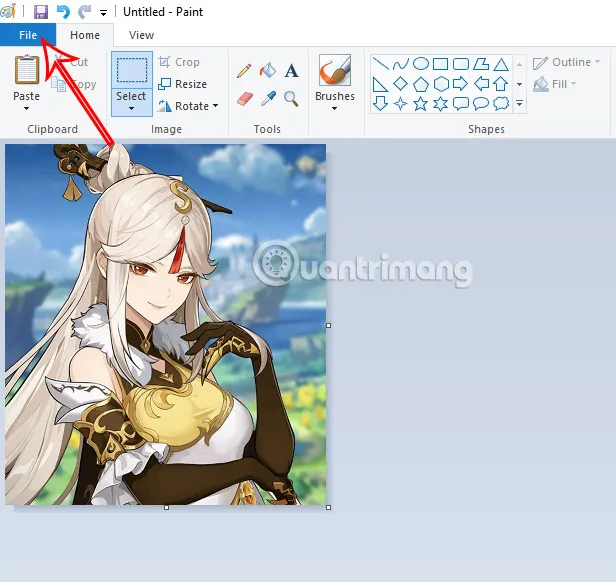Choose the Right triangle shape
This screenshot has width=616, height=582.
pyautogui.click(x=380, y=84)
